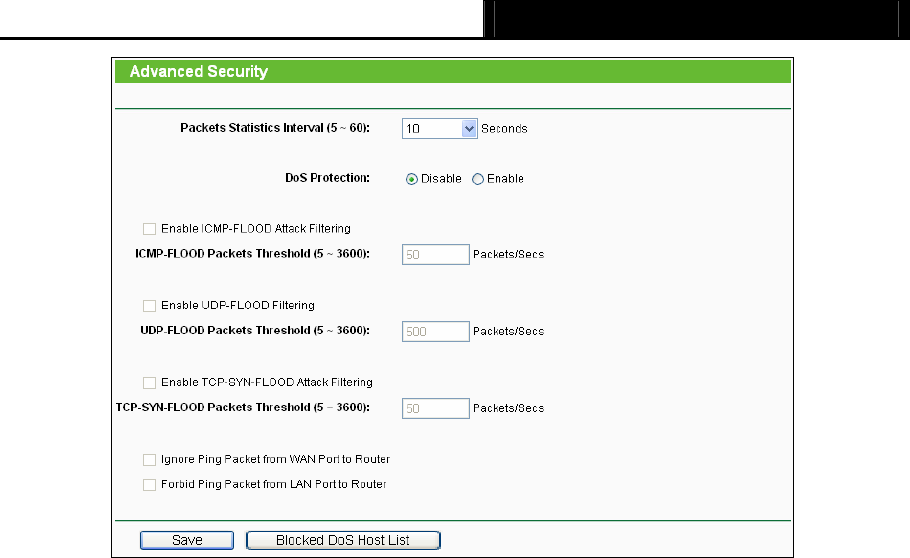Click the TCP-SYN-FLOOD Packets Threshold label
This screenshot has width=910, height=558.
[x=243, y=407]
